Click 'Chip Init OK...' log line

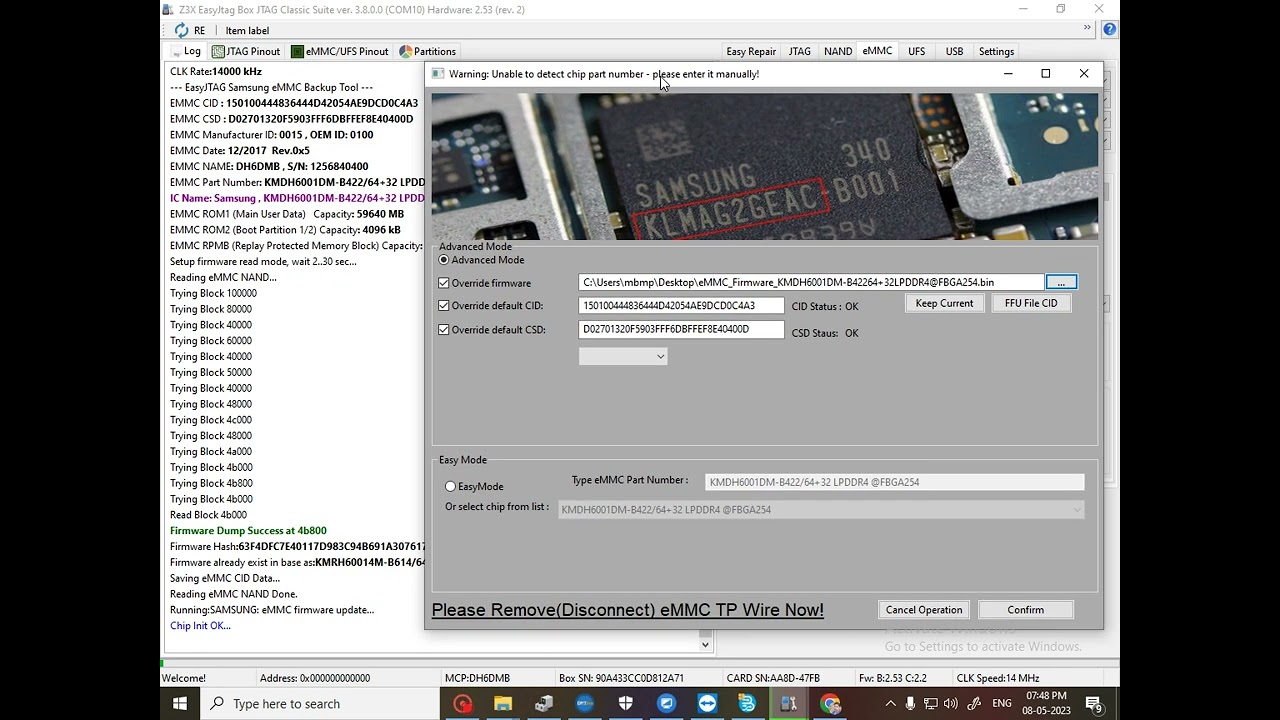pos(200,626)
